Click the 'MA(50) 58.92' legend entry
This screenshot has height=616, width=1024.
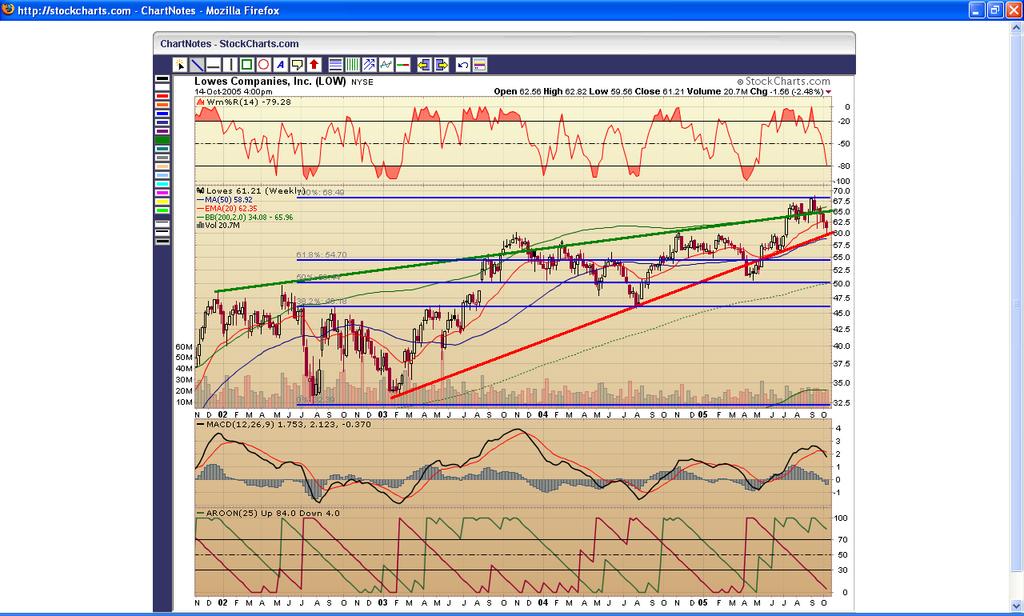pos(229,199)
